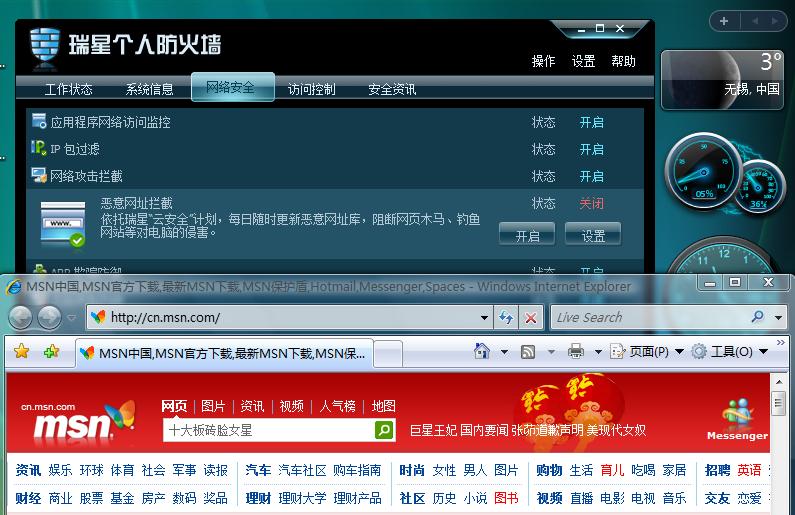Click the sidebar add gadget plus icon
795x515 pixels.
click(x=724, y=21)
